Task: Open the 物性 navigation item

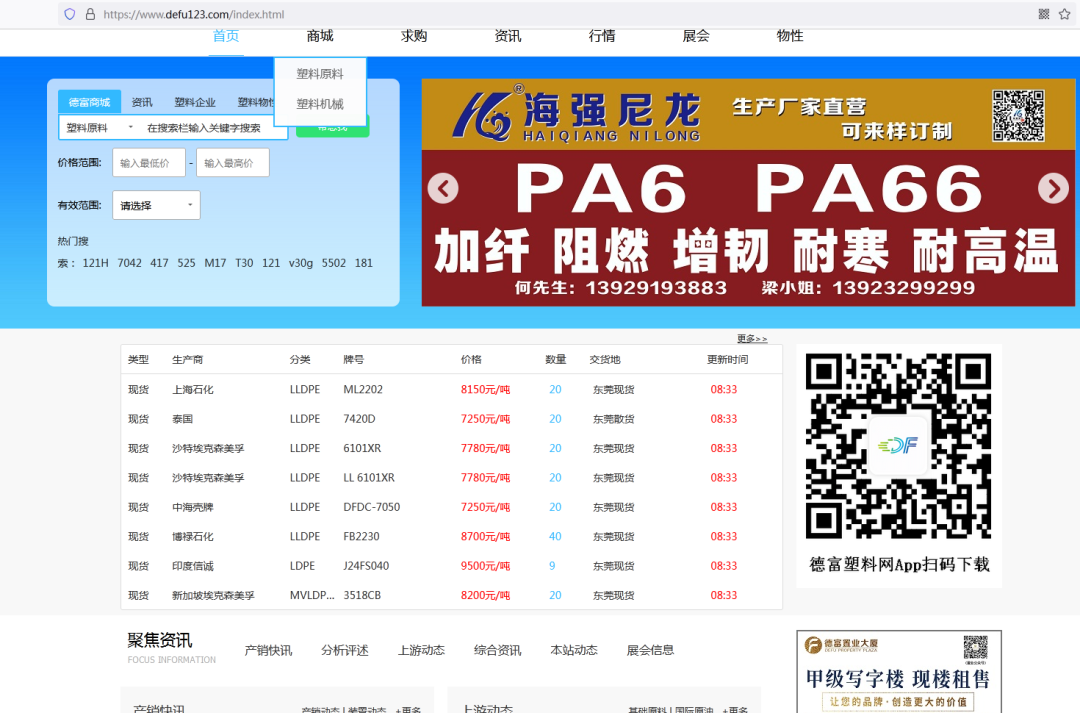Action: coord(790,36)
